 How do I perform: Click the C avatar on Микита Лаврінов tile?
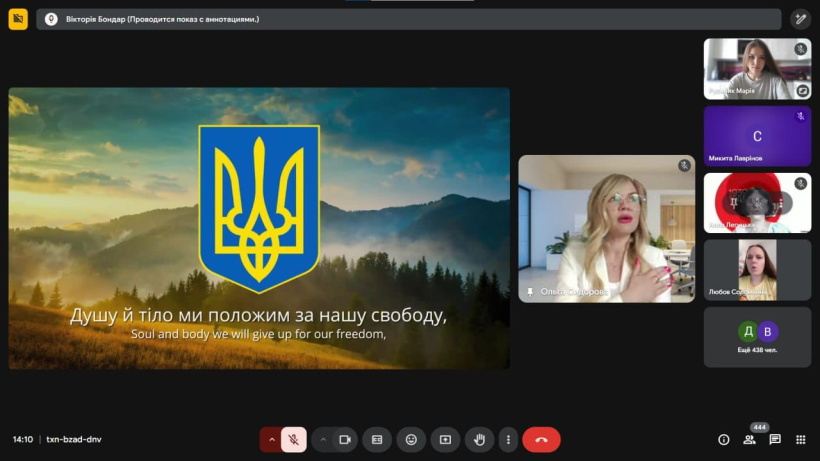[757, 136]
